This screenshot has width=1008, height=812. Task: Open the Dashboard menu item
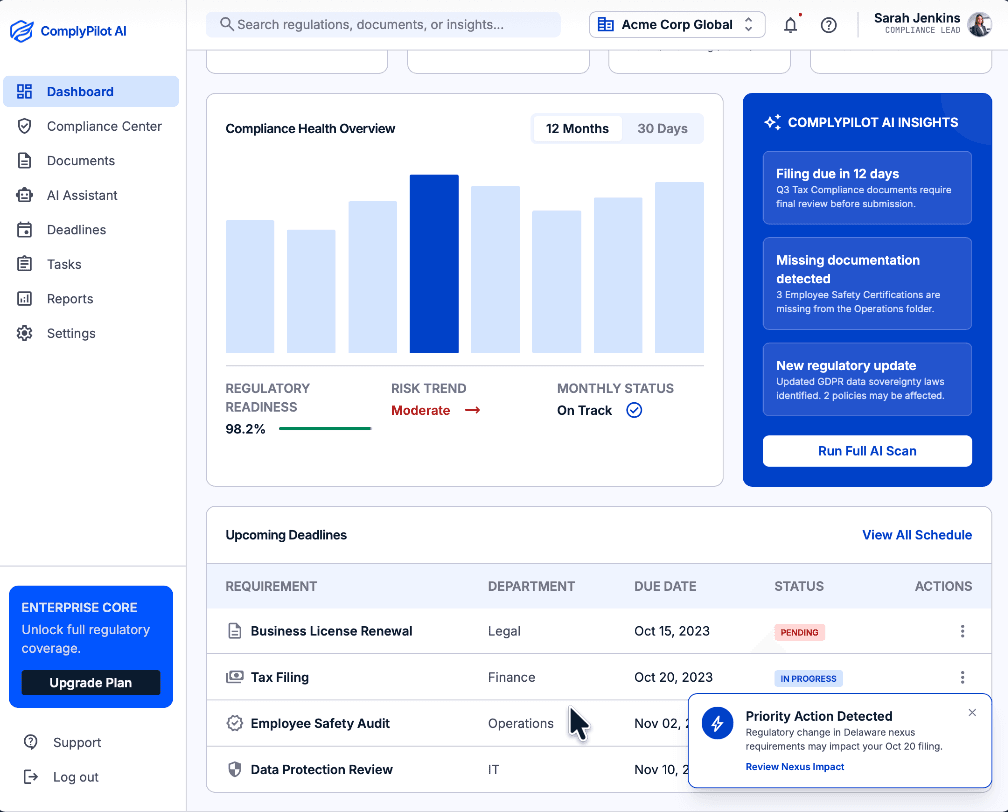pyautogui.click(x=91, y=91)
